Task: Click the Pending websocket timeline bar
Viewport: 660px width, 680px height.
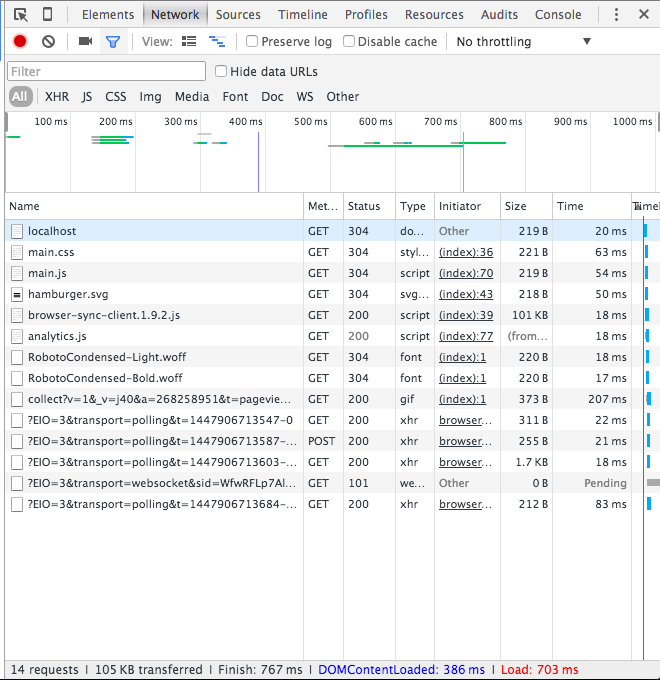Action: (653, 483)
